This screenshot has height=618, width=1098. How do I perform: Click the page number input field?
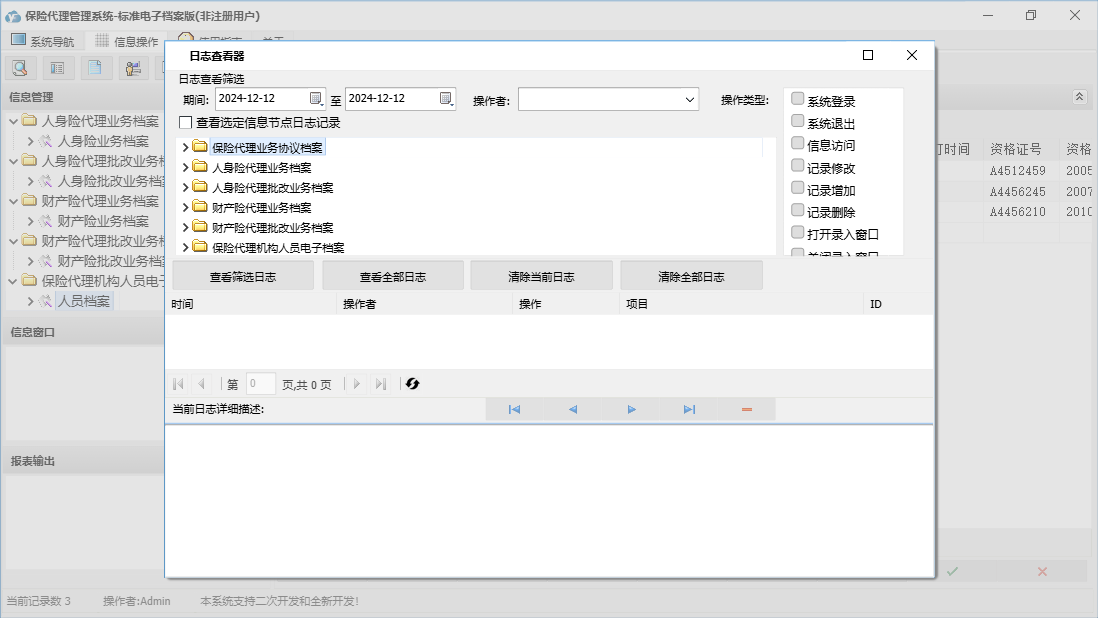[260, 384]
